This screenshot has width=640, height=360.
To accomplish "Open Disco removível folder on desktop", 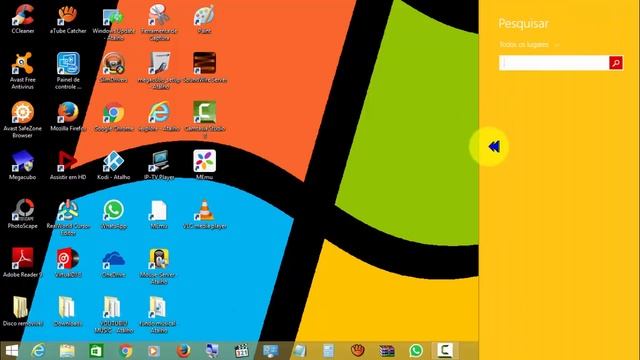I will 22,311.
